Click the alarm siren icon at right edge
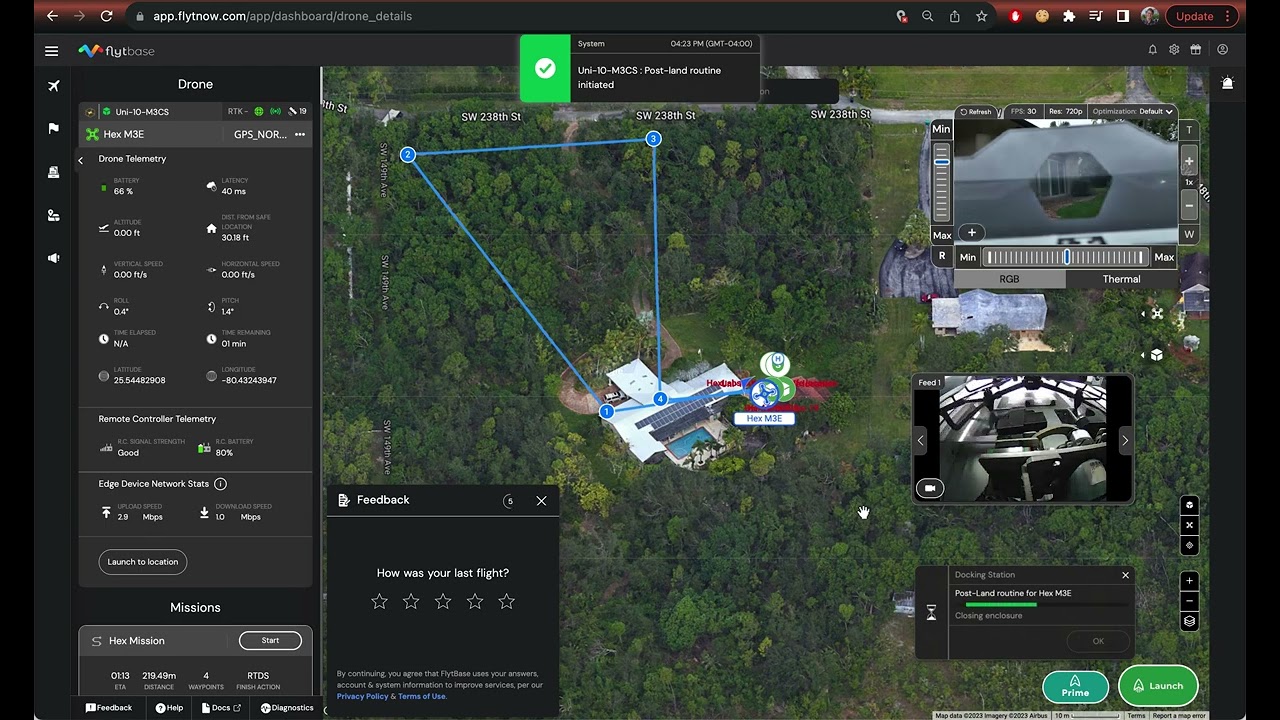Screen dimensions: 1280x720 click(x=1227, y=84)
